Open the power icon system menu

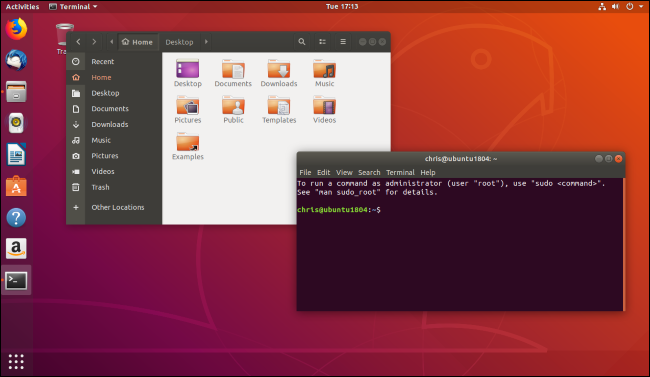630,7
